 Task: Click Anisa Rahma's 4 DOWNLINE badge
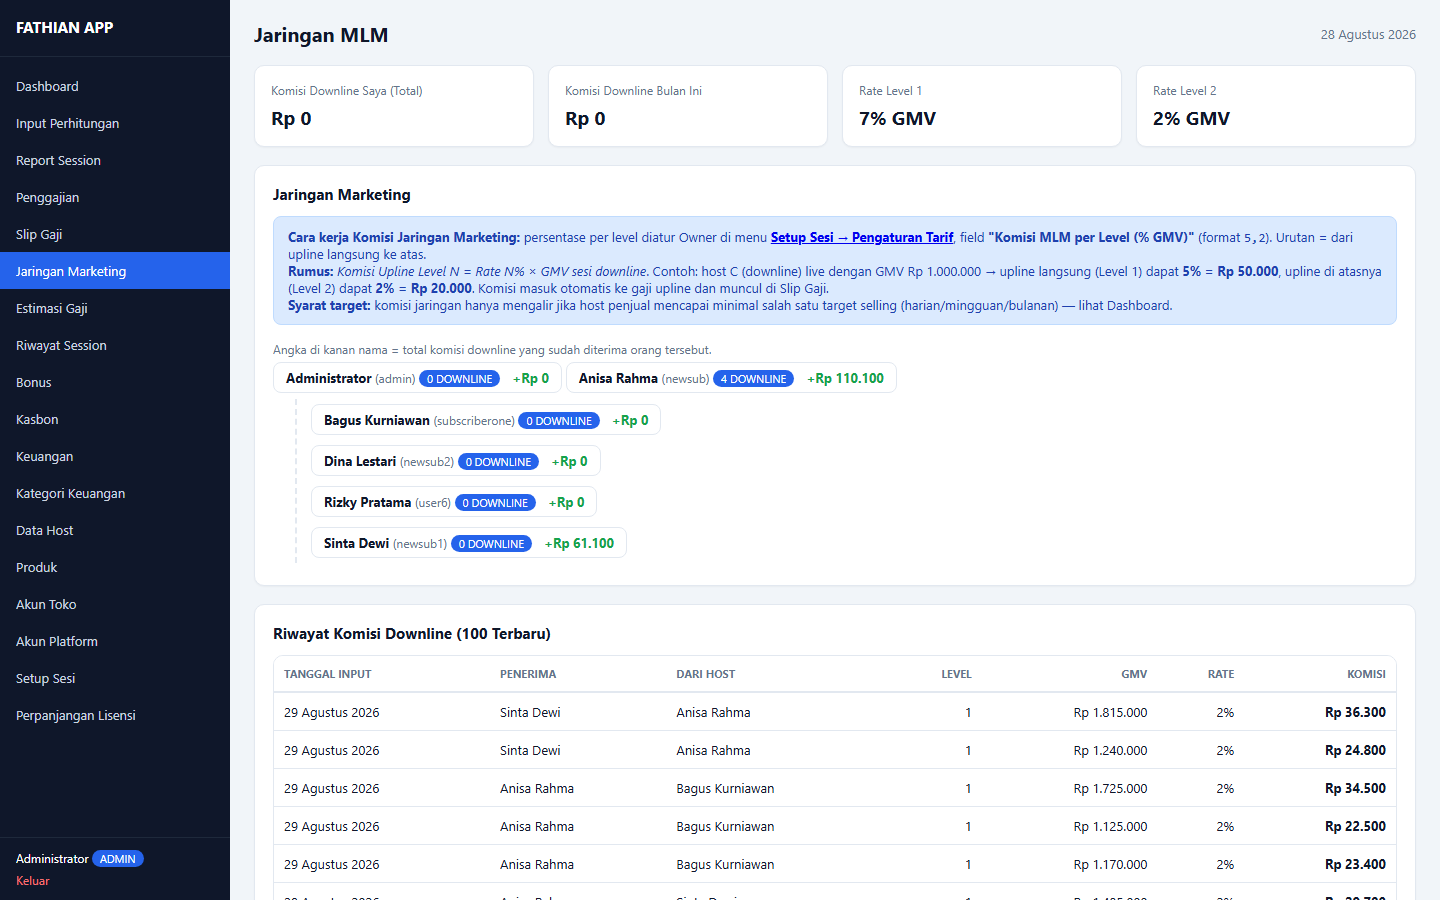(x=754, y=379)
